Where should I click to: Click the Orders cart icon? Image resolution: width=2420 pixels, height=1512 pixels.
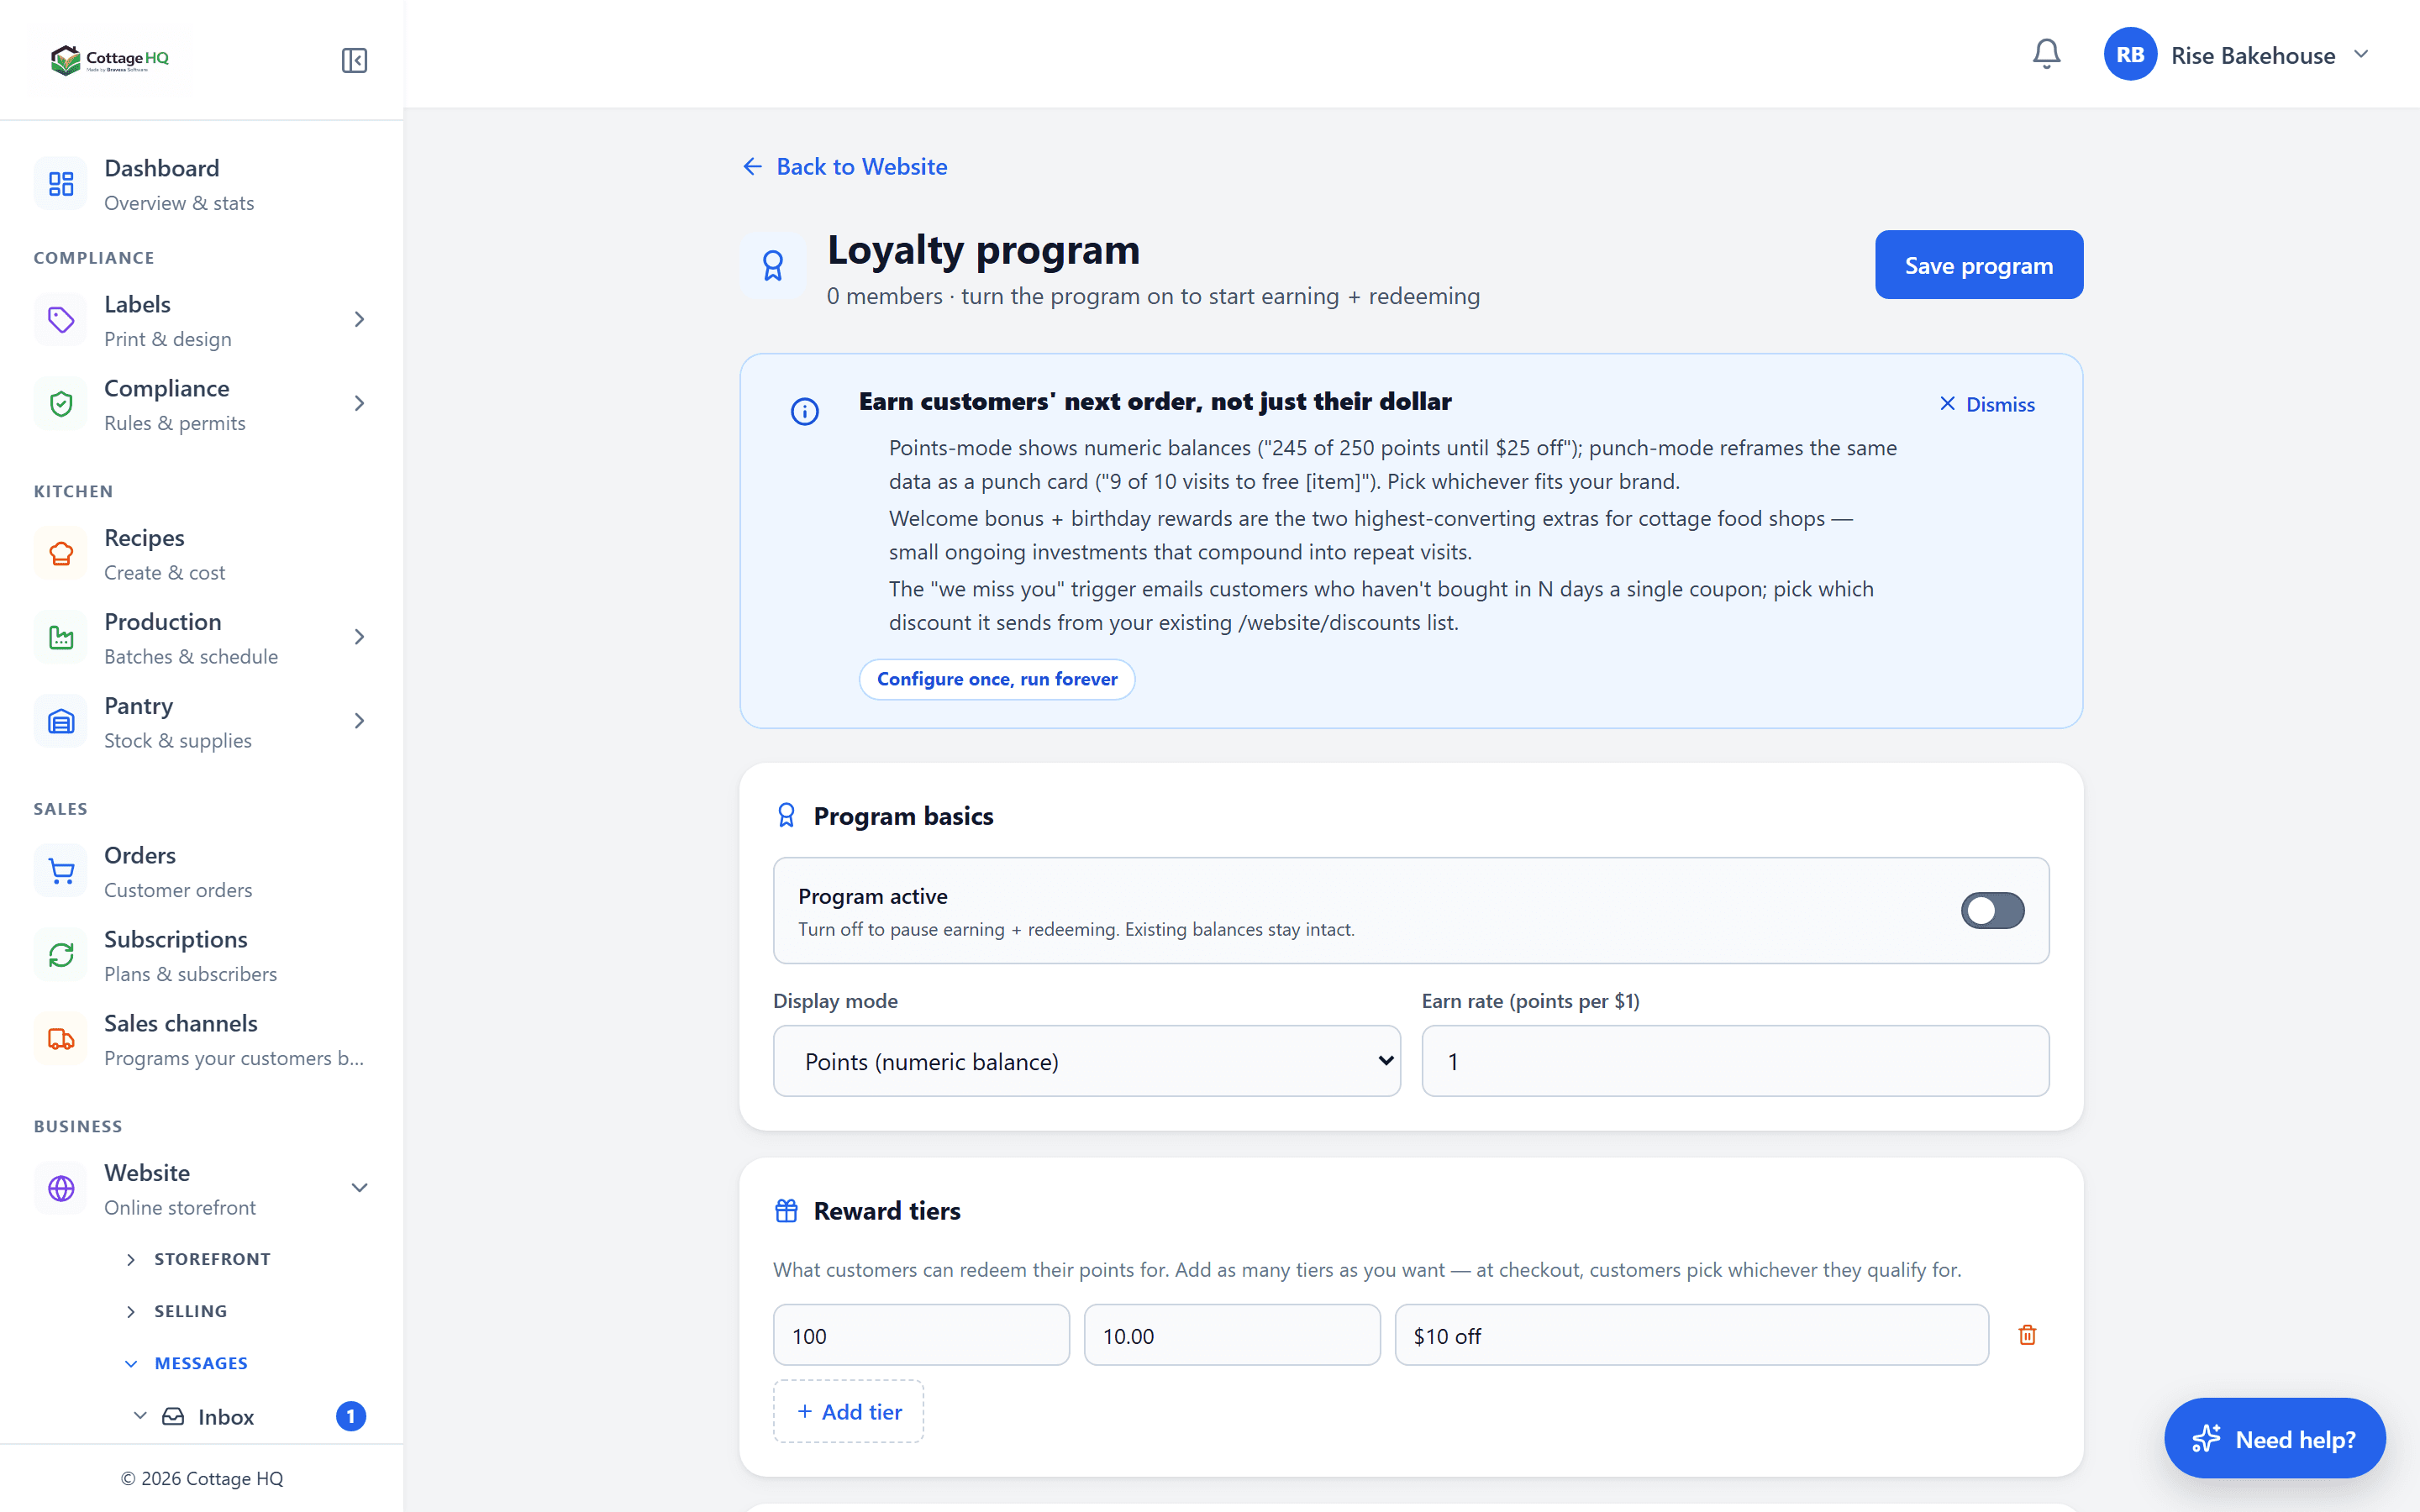[61, 872]
